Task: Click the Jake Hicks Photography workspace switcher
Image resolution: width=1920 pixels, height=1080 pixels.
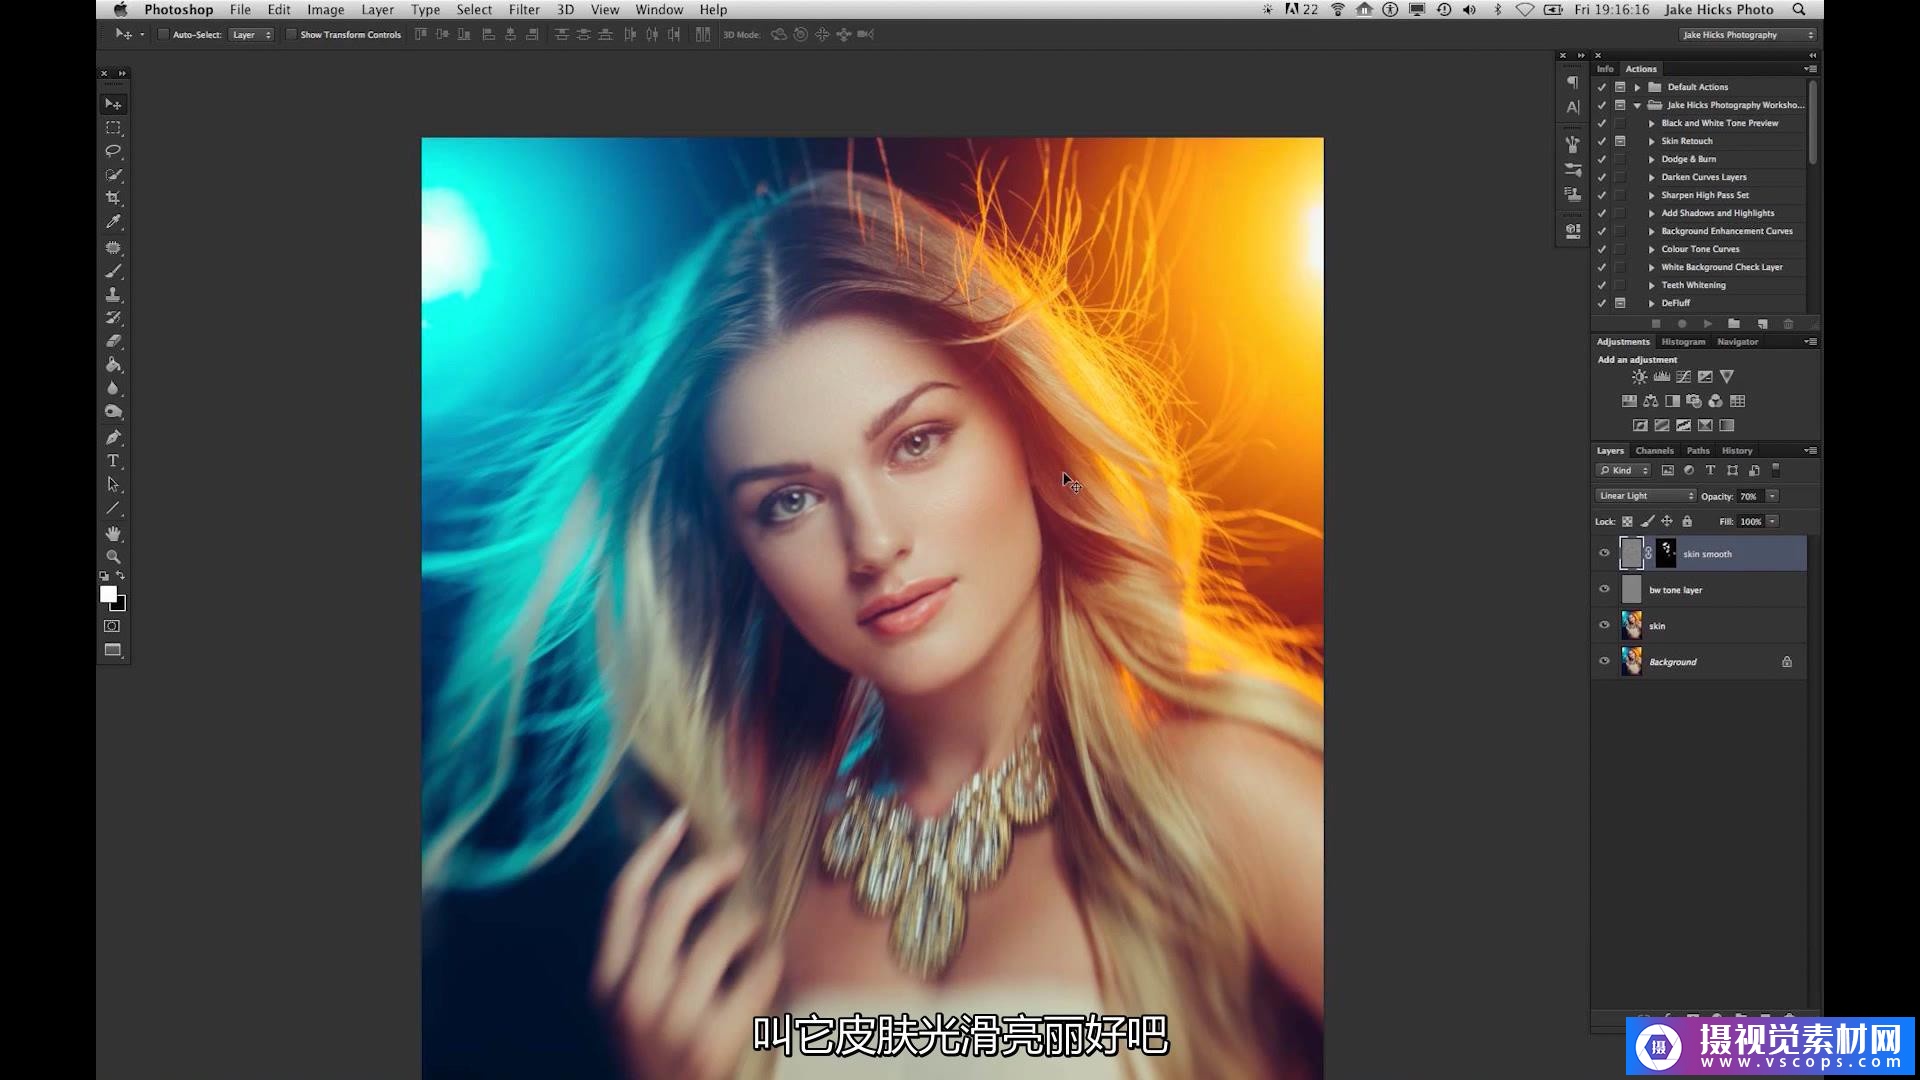Action: point(1746,35)
